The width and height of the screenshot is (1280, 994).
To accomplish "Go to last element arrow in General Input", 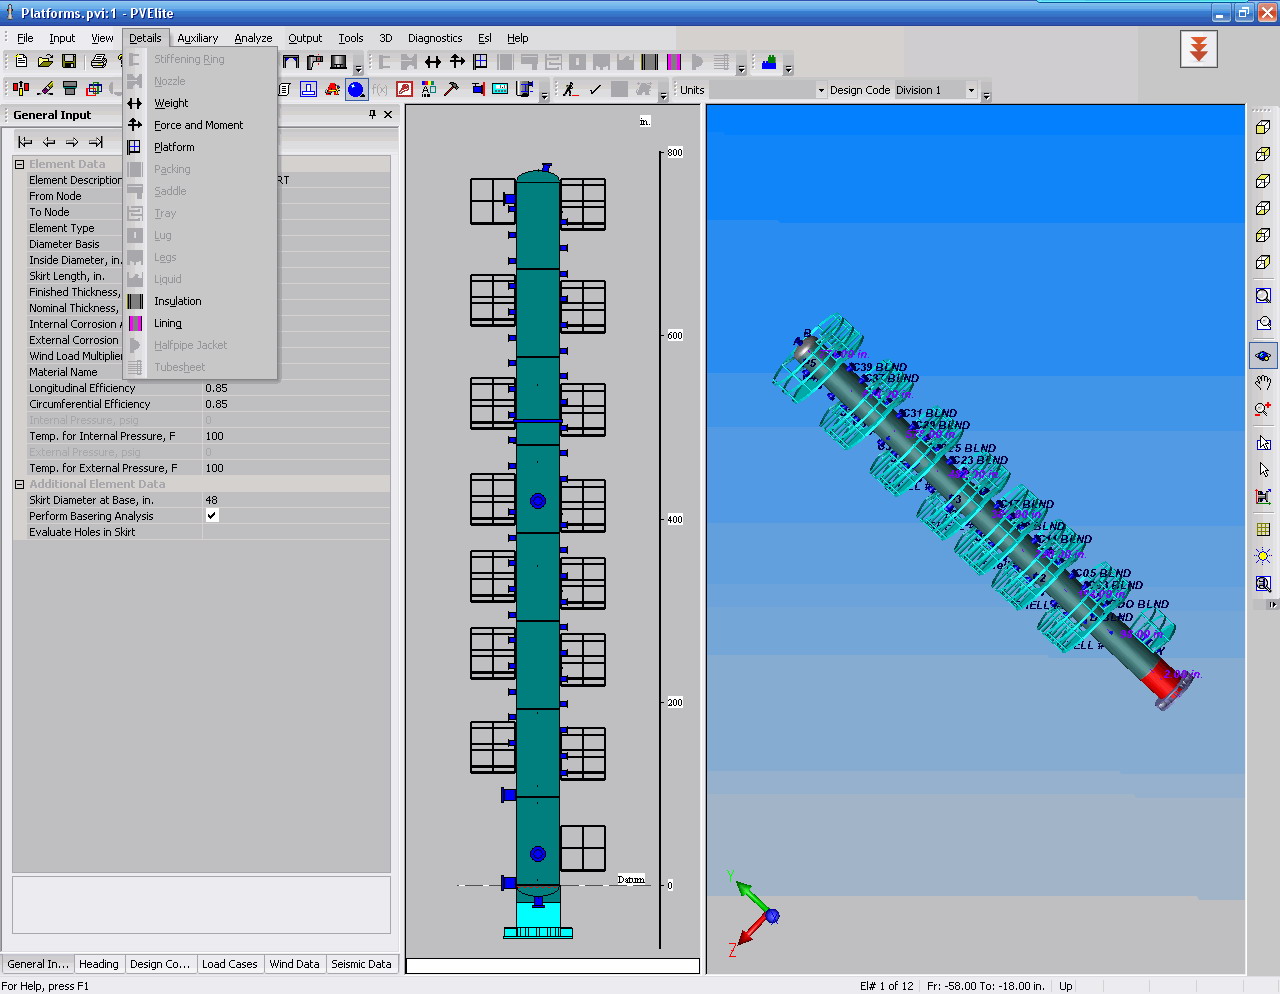I will click(x=96, y=142).
